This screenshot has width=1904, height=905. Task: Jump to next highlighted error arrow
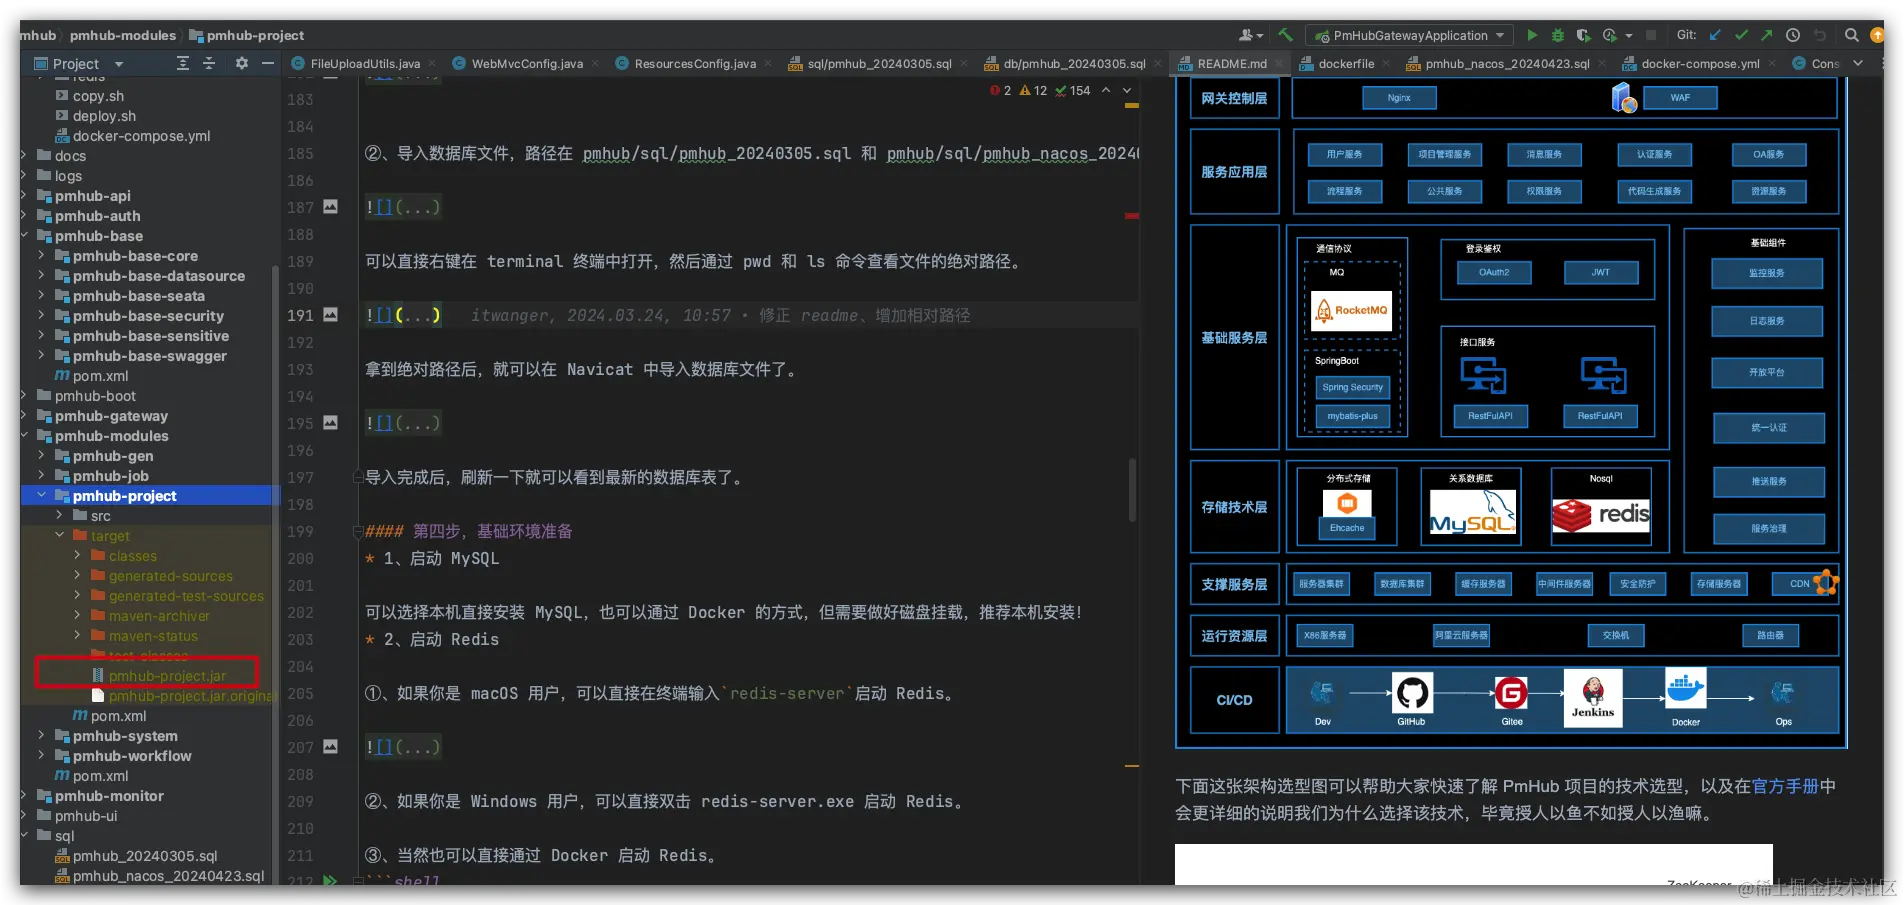click(x=1127, y=90)
